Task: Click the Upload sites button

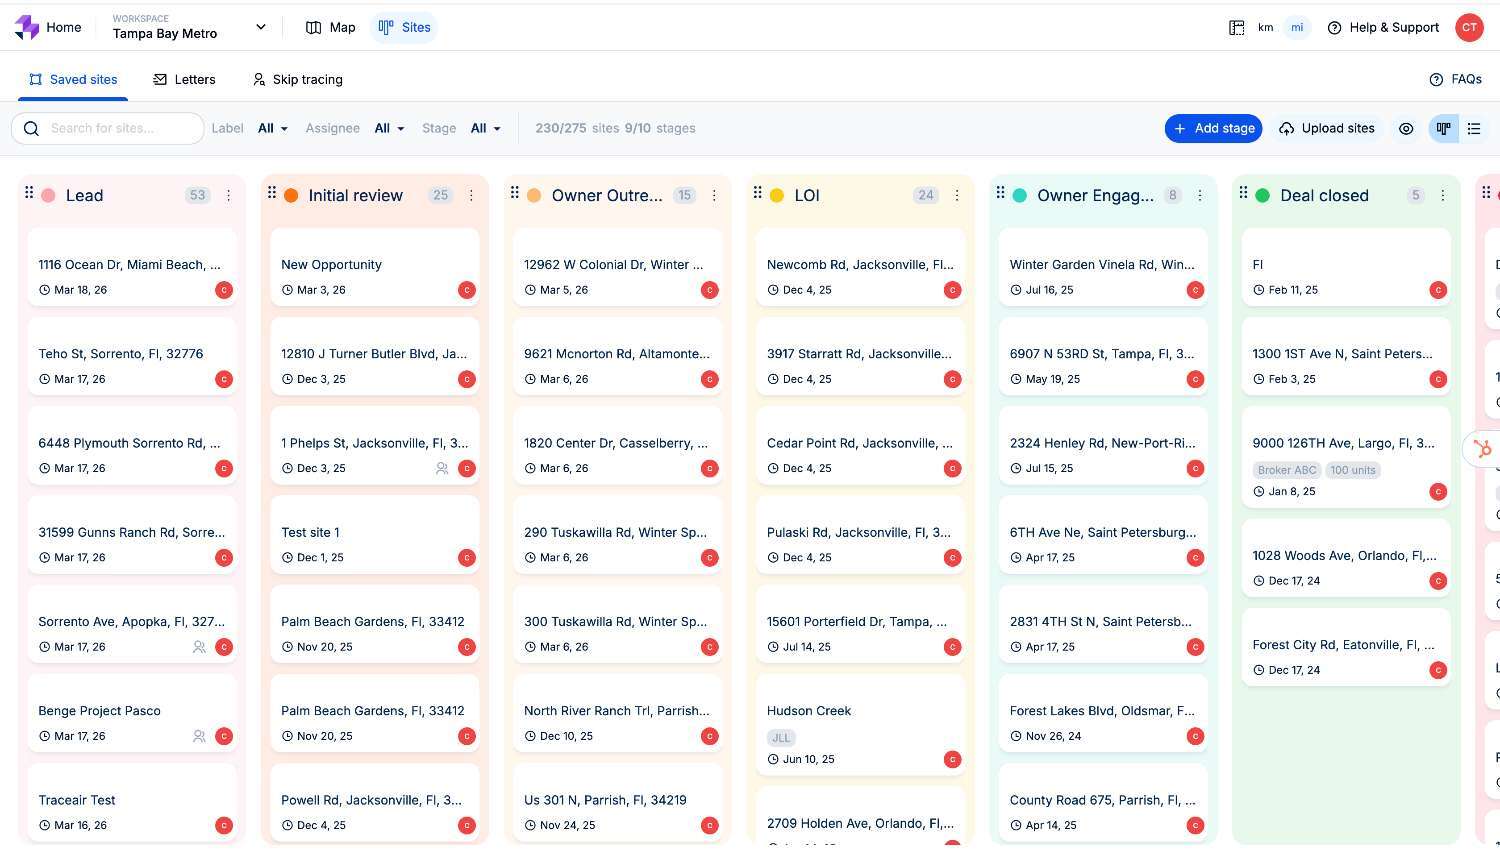Action: click(x=1326, y=129)
